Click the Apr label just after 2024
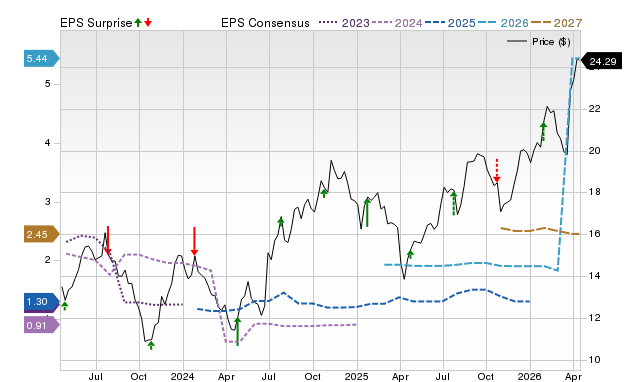 (226, 376)
